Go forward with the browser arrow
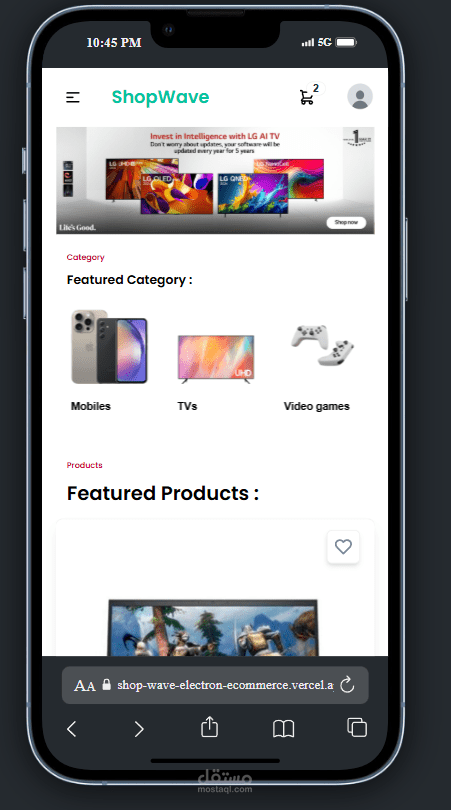The width and height of the screenshot is (451, 810). [x=139, y=729]
